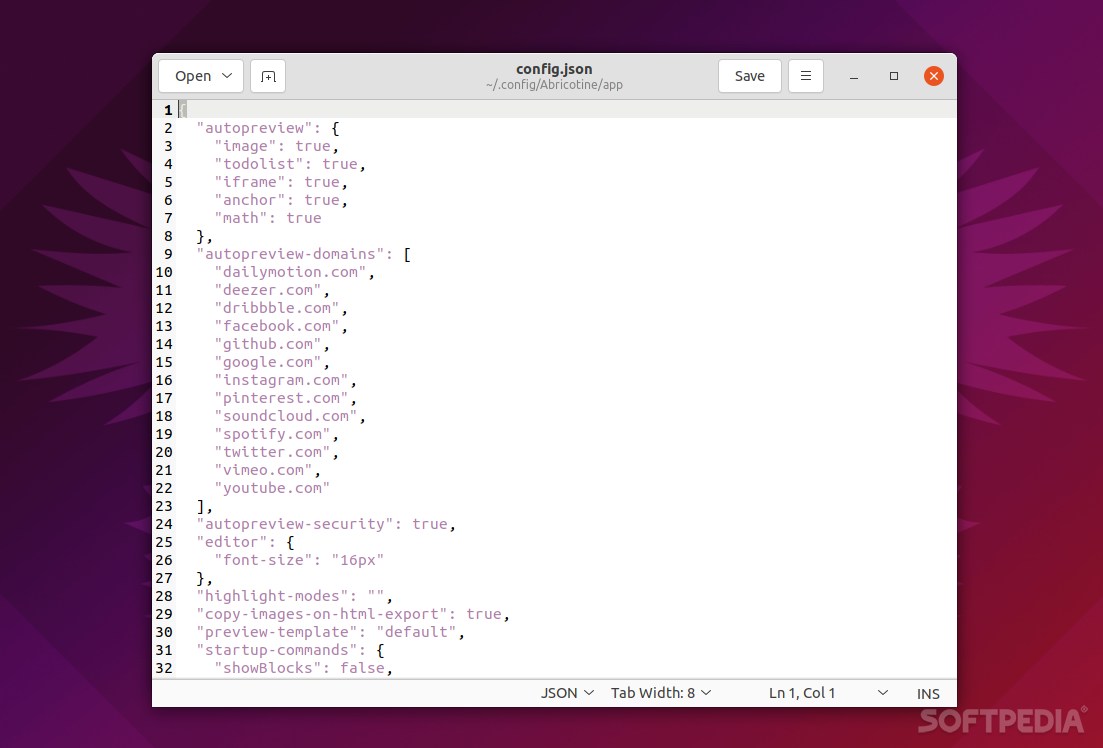Click the "preview-template": "default" line
Viewport: 1103px width, 748px height.
click(331, 632)
